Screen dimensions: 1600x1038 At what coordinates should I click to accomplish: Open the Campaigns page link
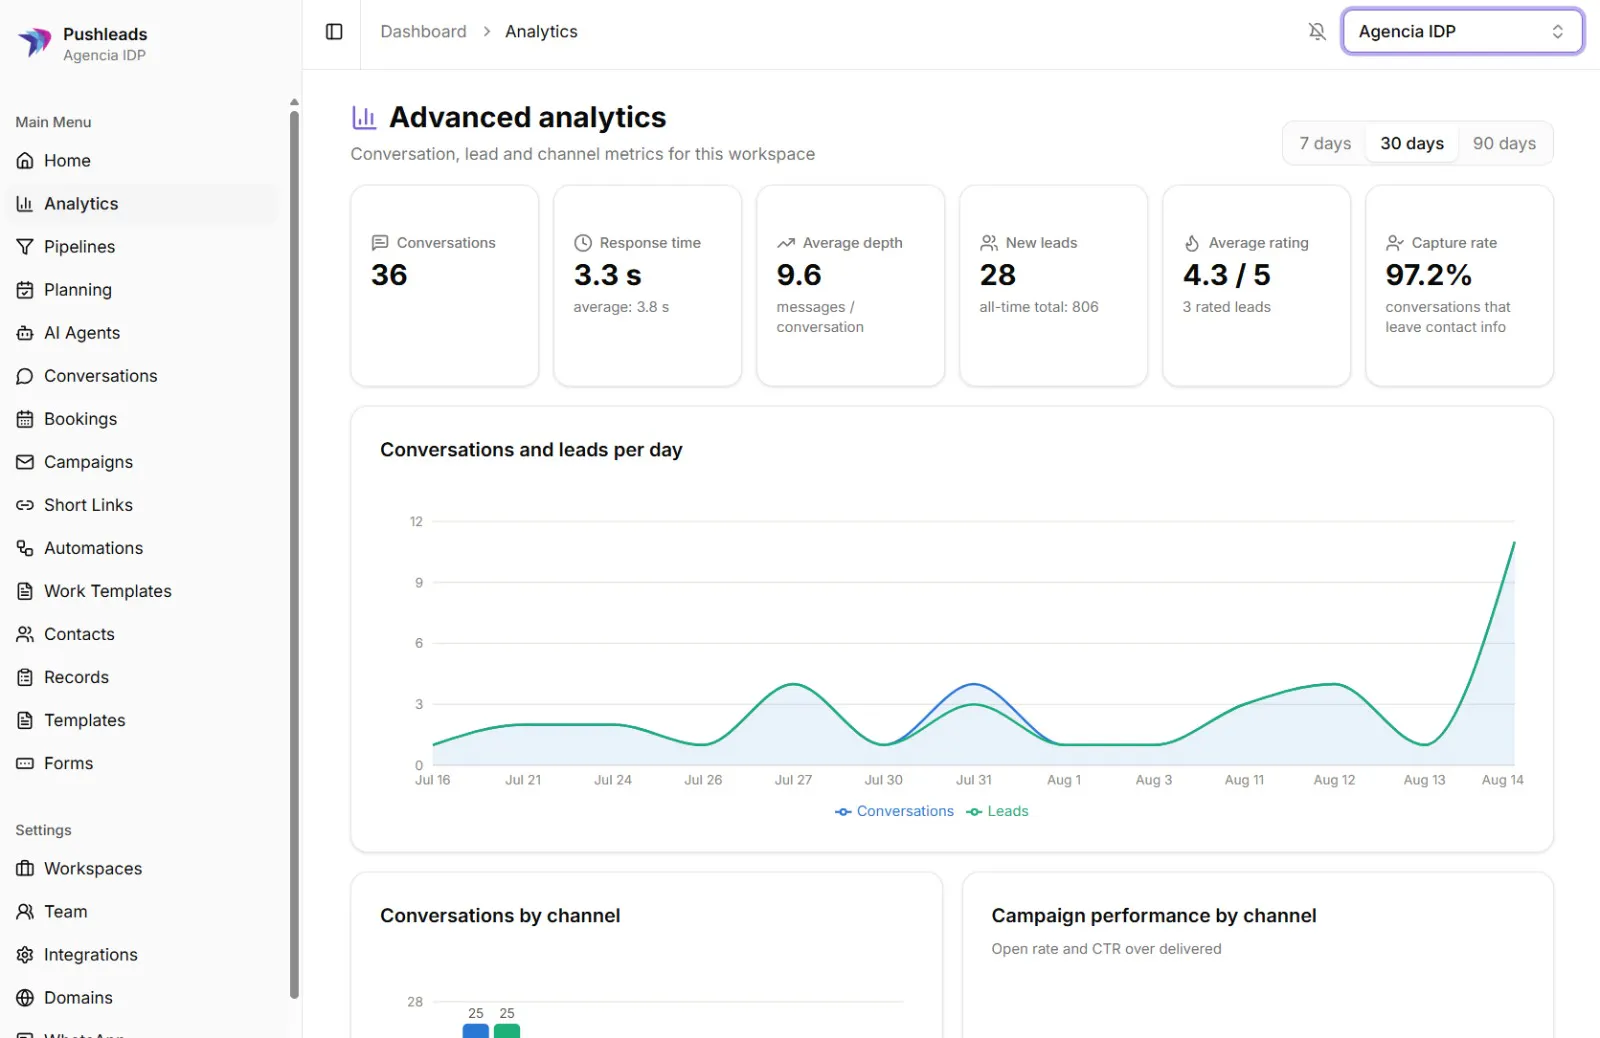(141, 462)
